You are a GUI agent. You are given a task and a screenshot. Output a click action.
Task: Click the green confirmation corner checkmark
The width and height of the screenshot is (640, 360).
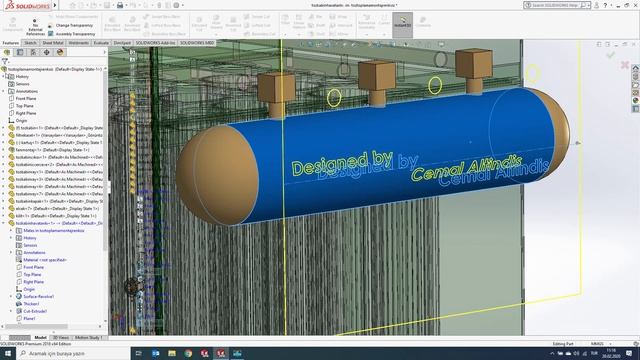[x=611, y=55]
